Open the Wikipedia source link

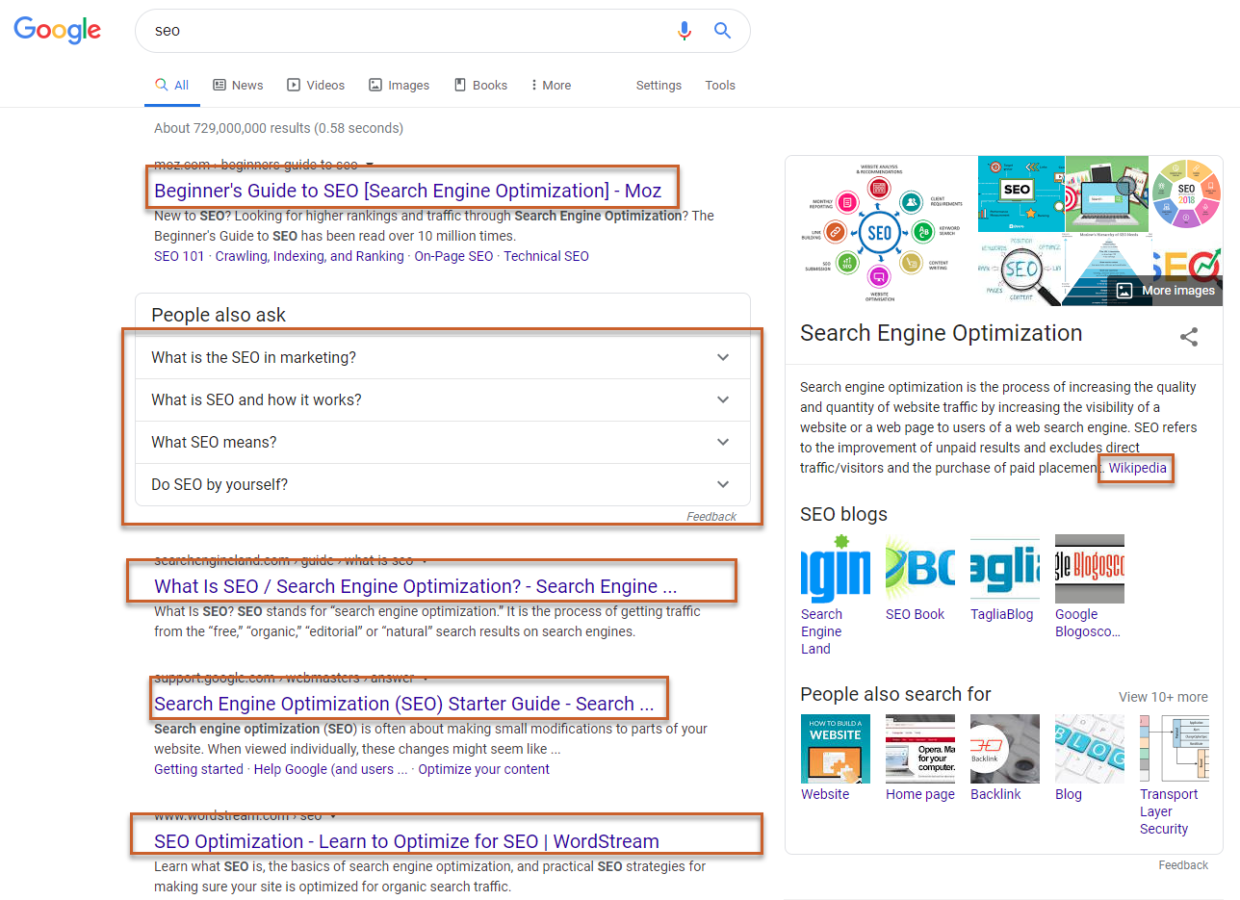coord(1137,468)
